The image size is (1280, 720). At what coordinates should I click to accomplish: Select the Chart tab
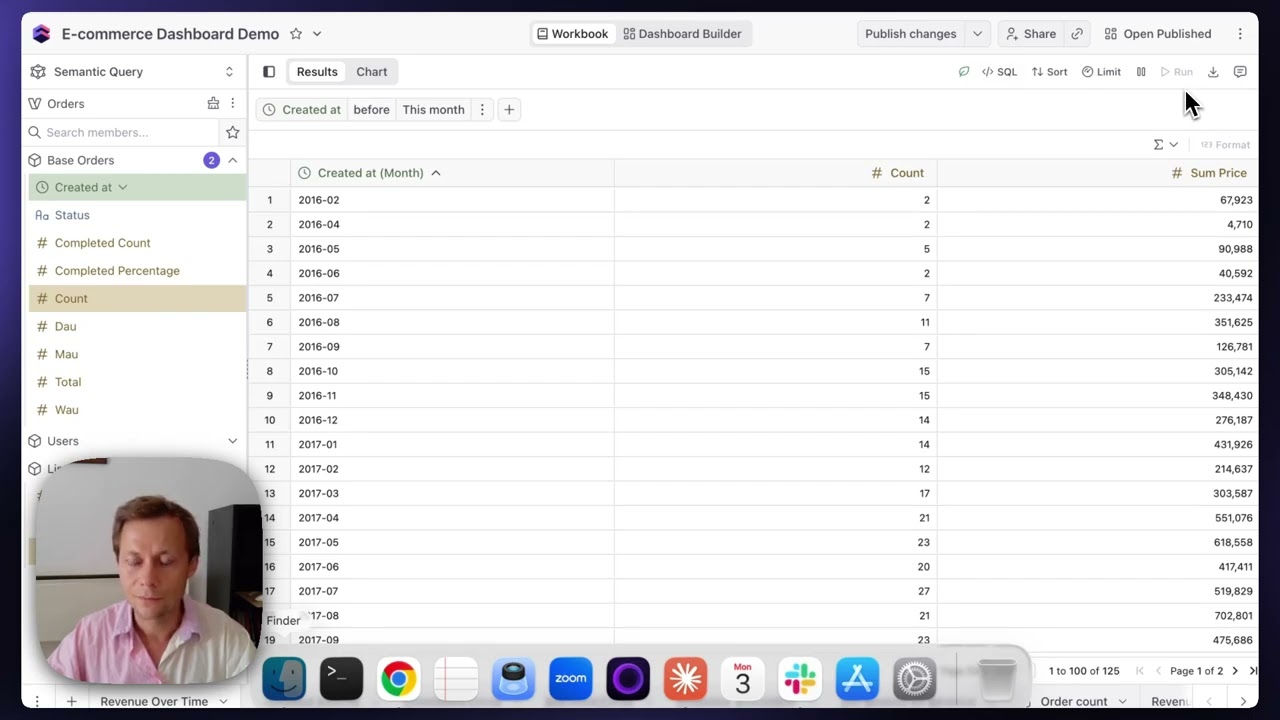click(x=372, y=72)
